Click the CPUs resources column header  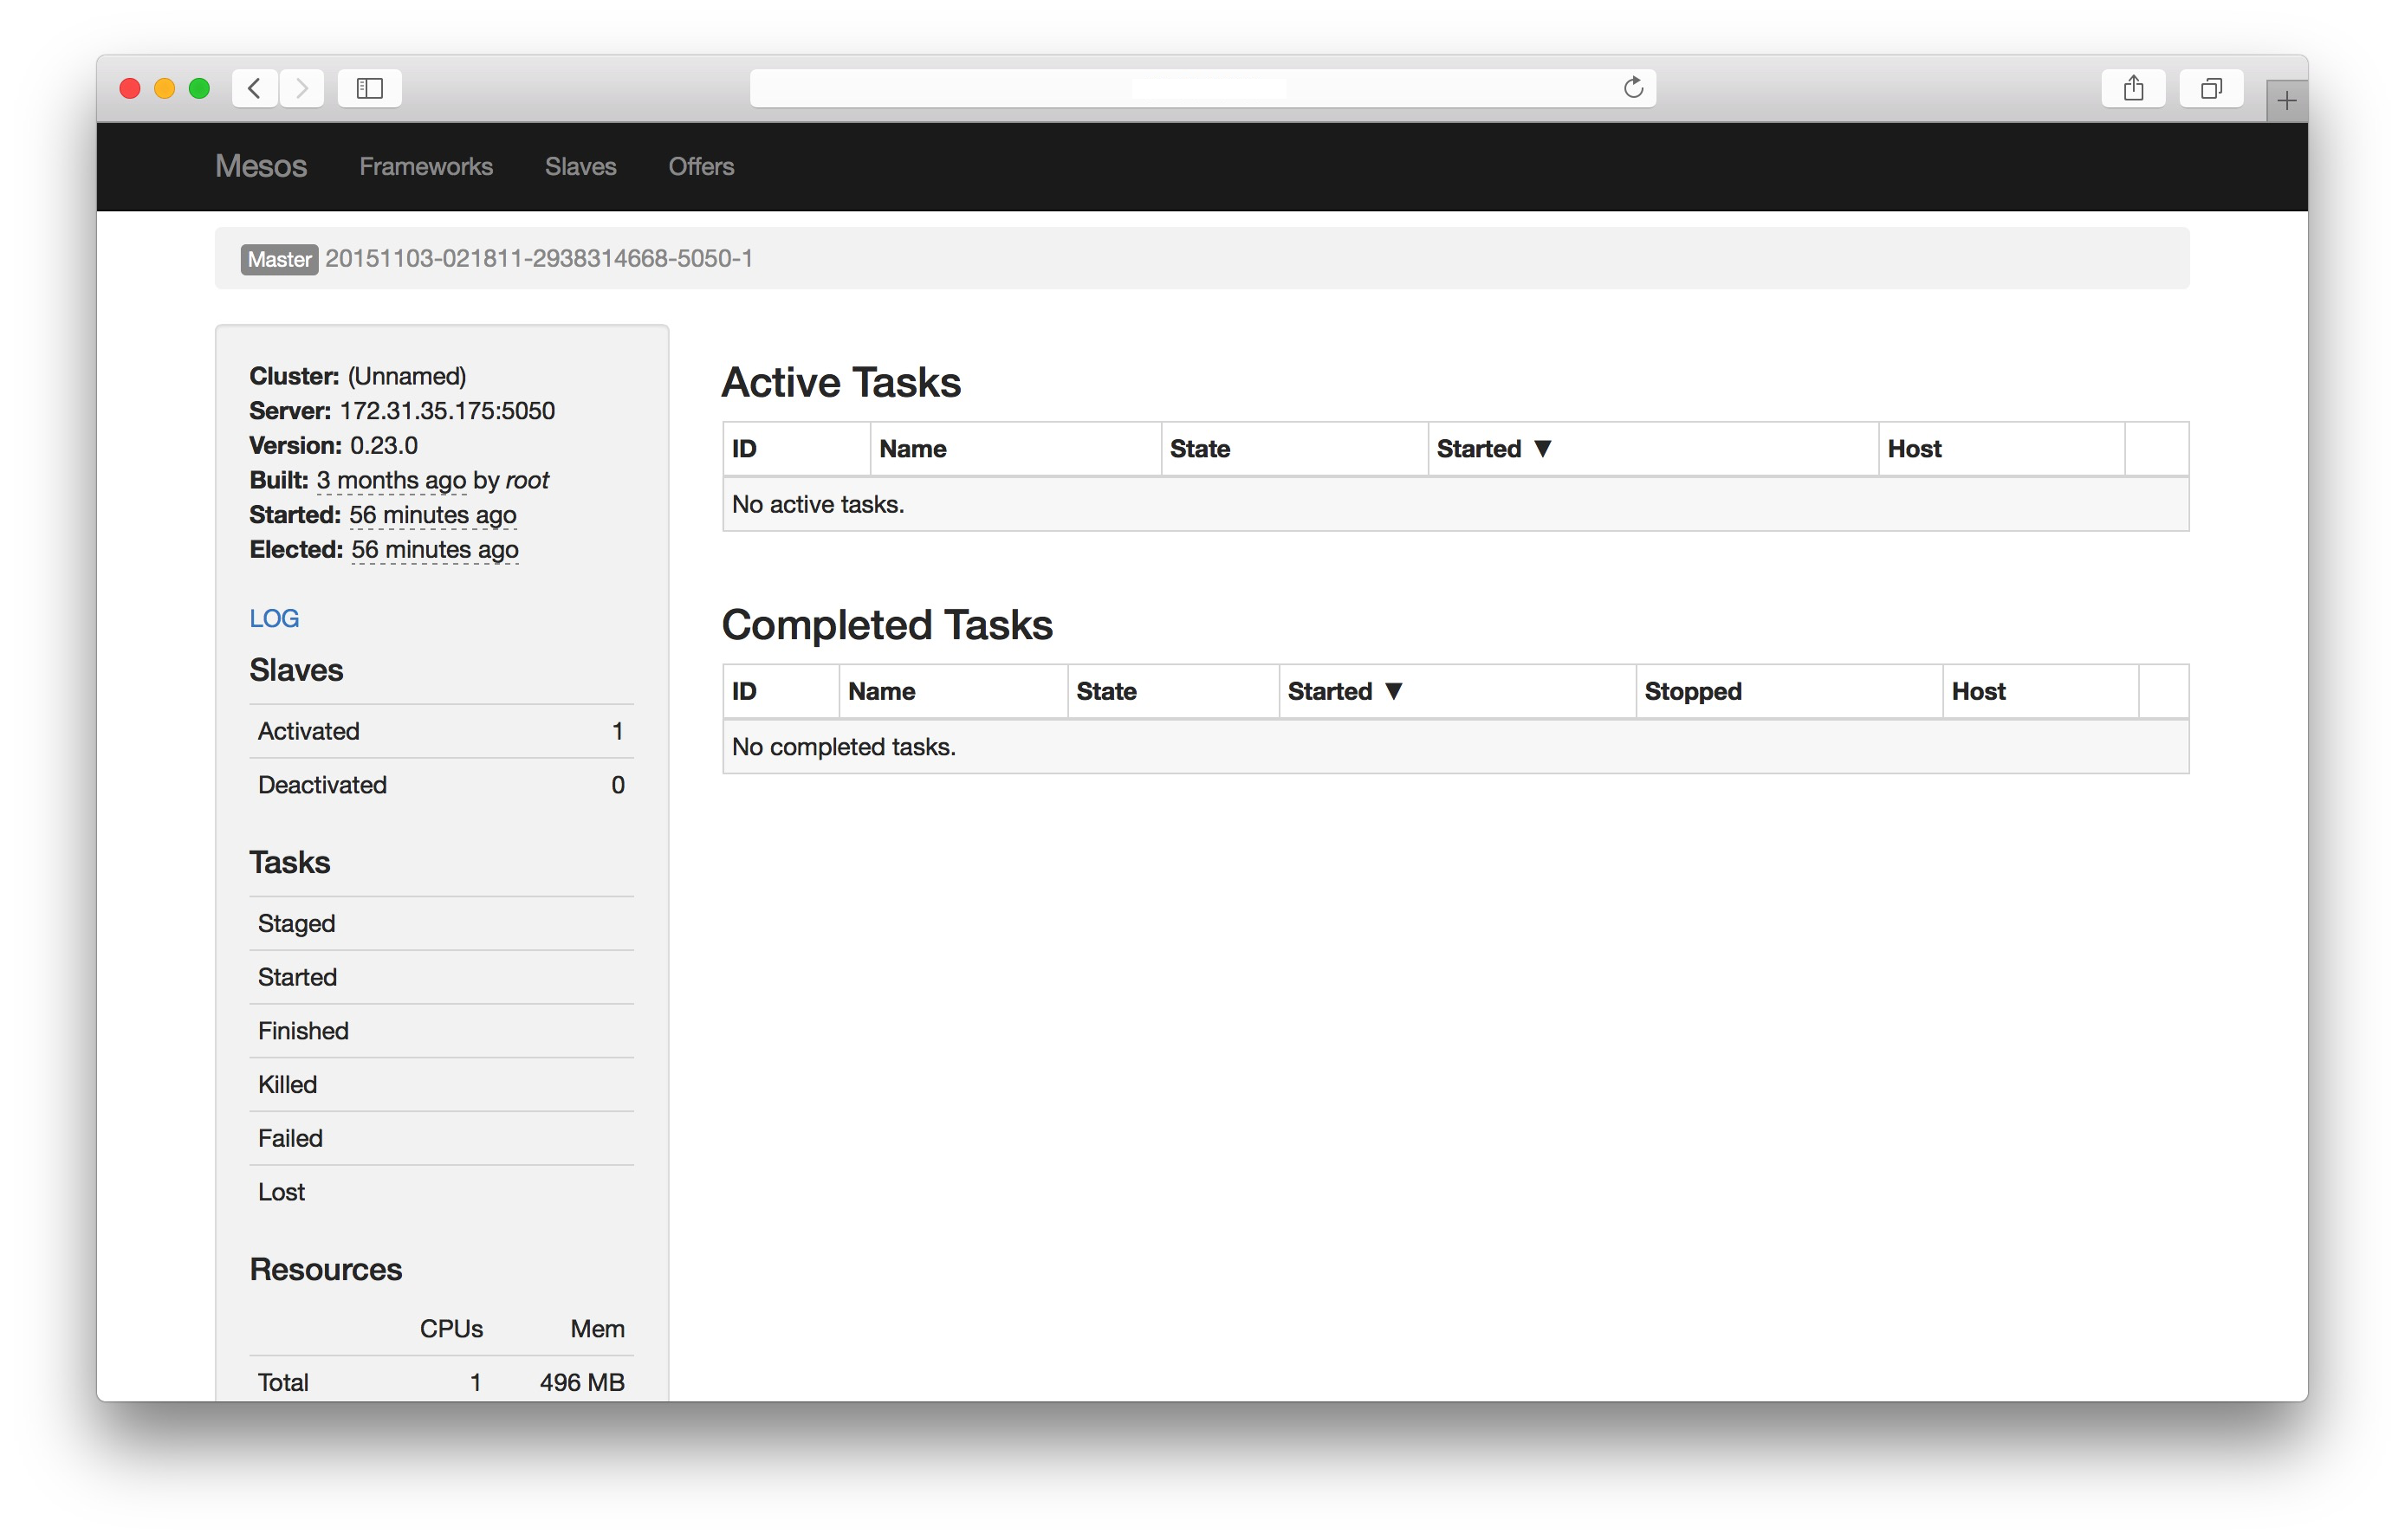[x=451, y=1329]
